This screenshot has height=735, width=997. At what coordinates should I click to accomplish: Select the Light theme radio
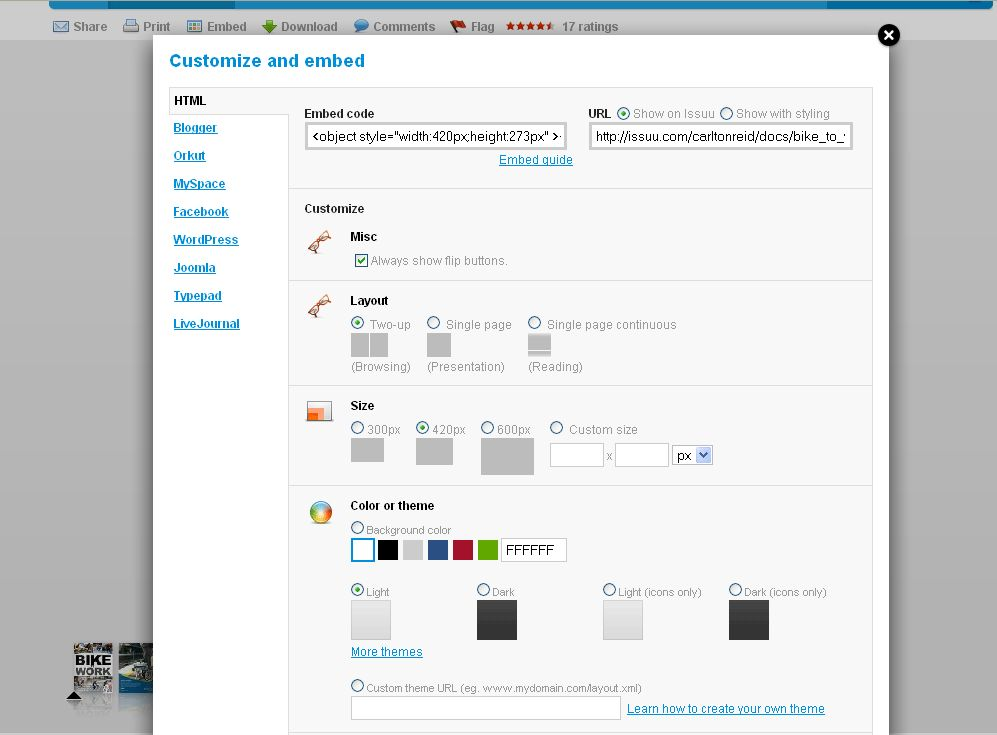[357, 590]
